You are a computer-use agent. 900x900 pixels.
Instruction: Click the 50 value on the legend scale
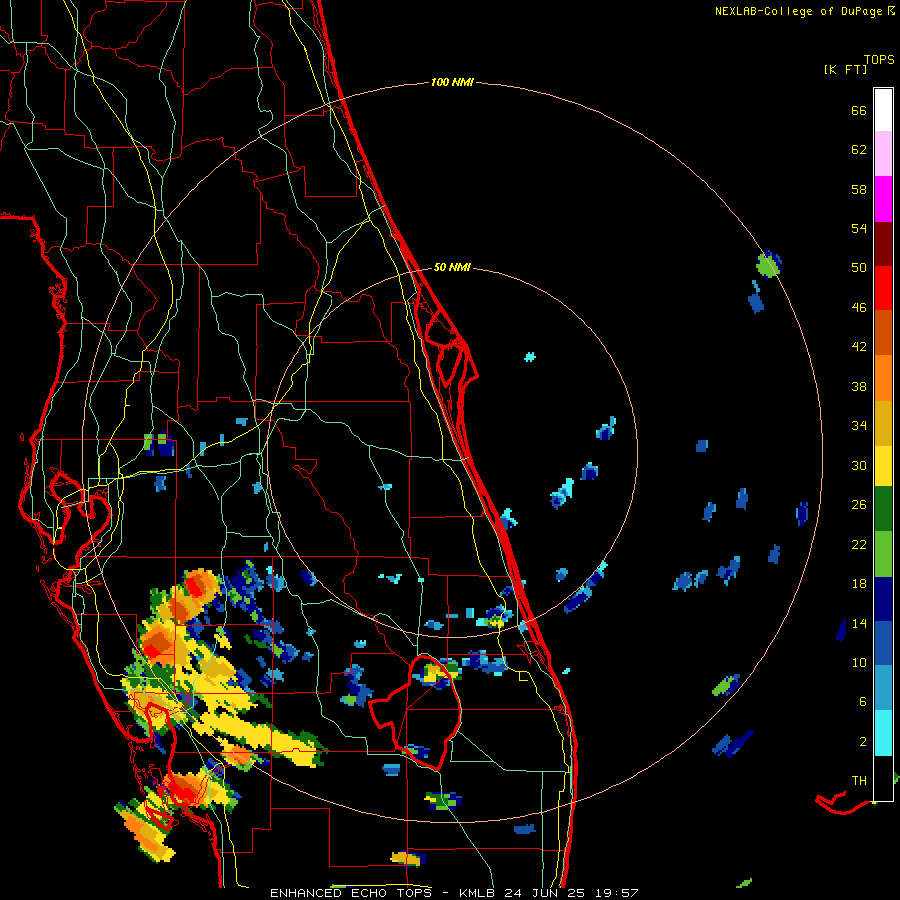(x=859, y=268)
